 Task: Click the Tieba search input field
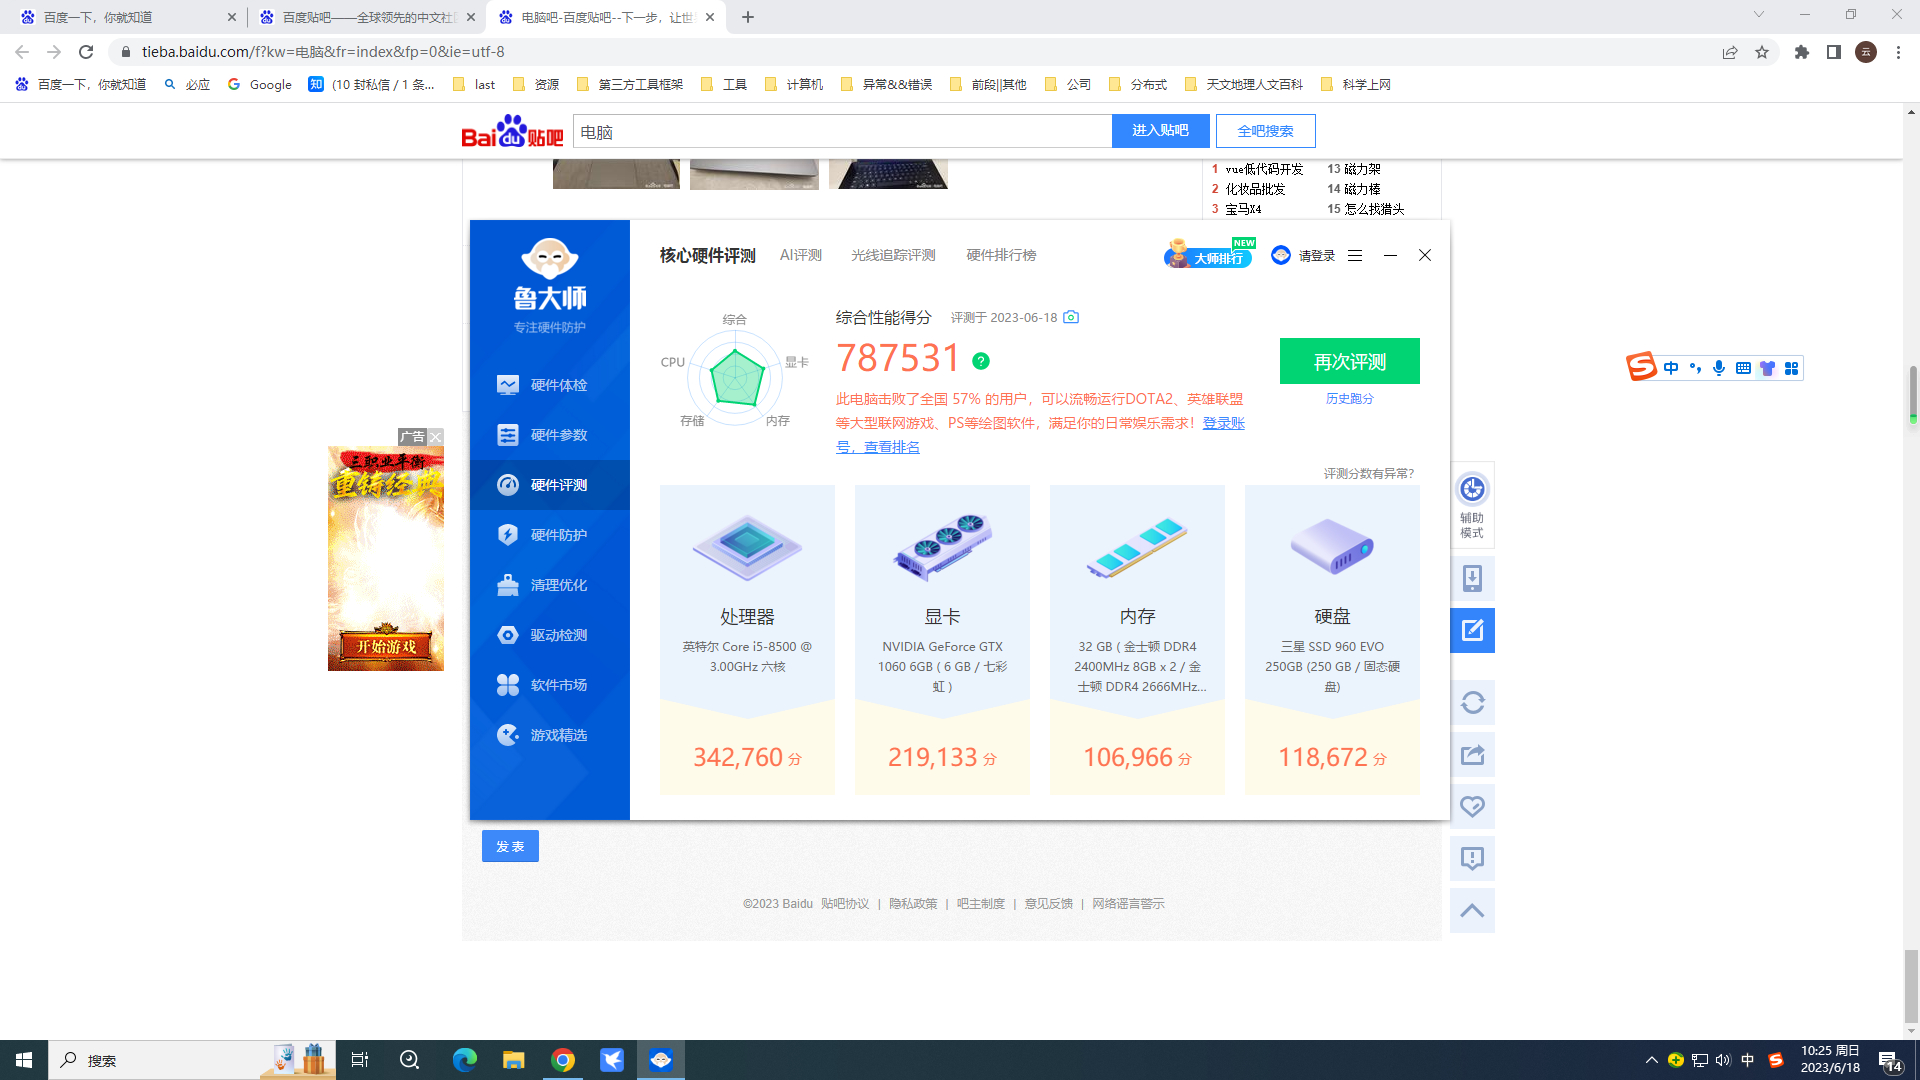coord(842,131)
